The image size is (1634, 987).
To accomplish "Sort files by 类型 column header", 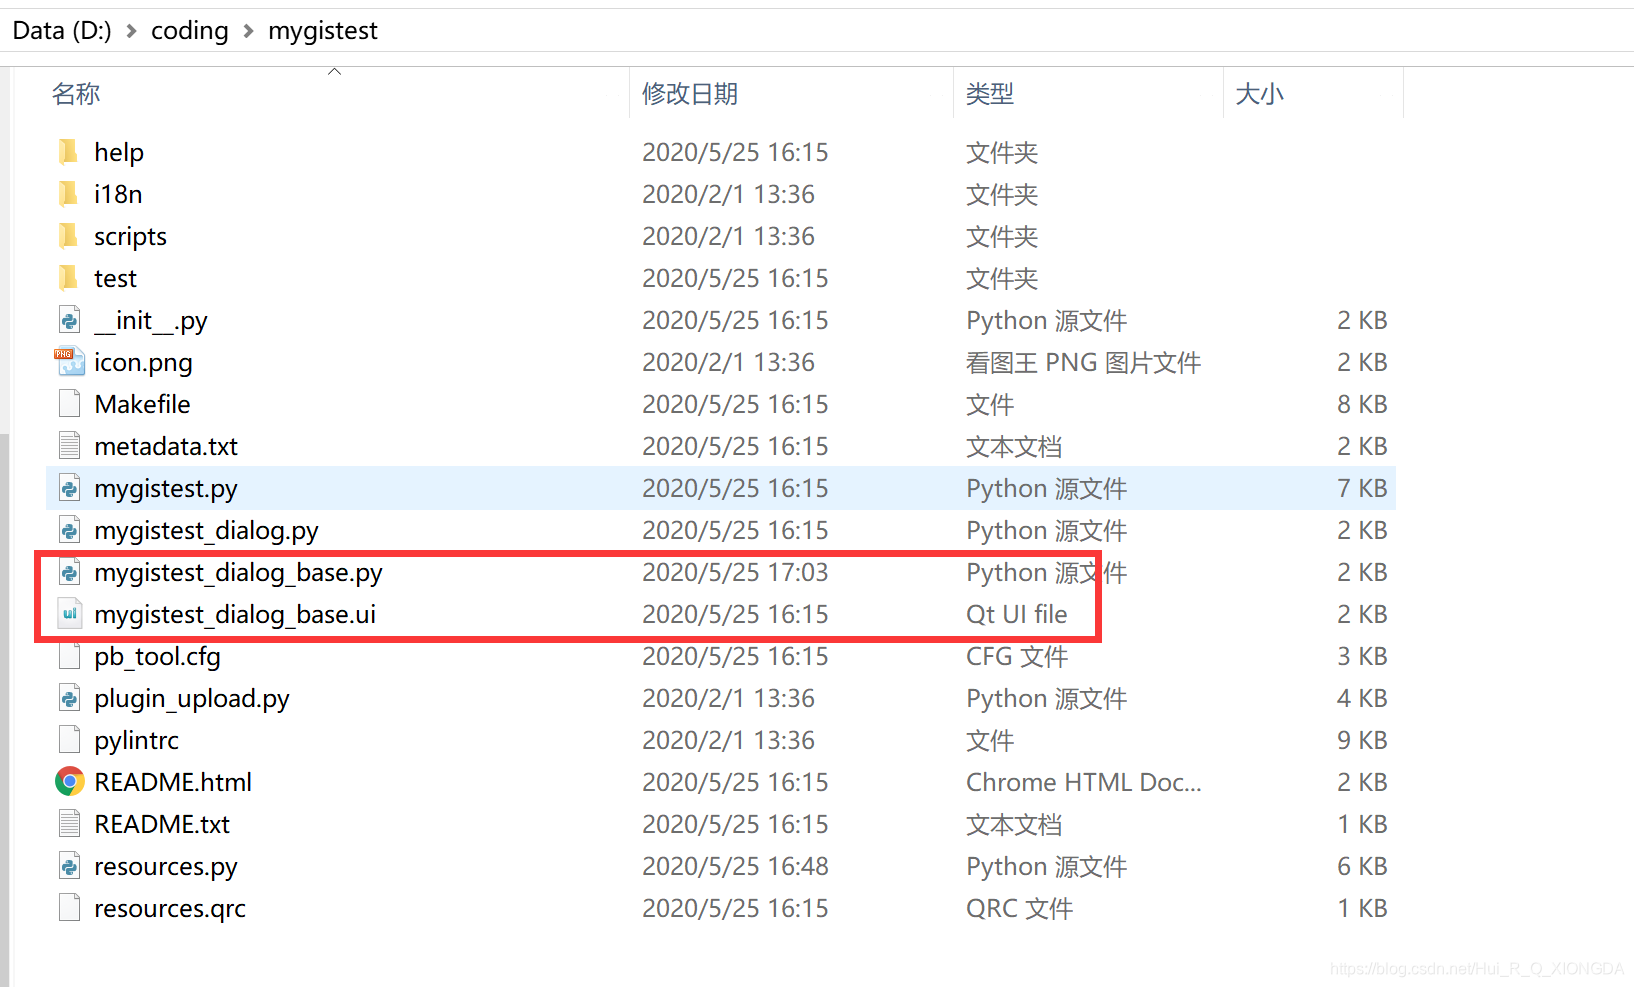I will click(x=990, y=94).
